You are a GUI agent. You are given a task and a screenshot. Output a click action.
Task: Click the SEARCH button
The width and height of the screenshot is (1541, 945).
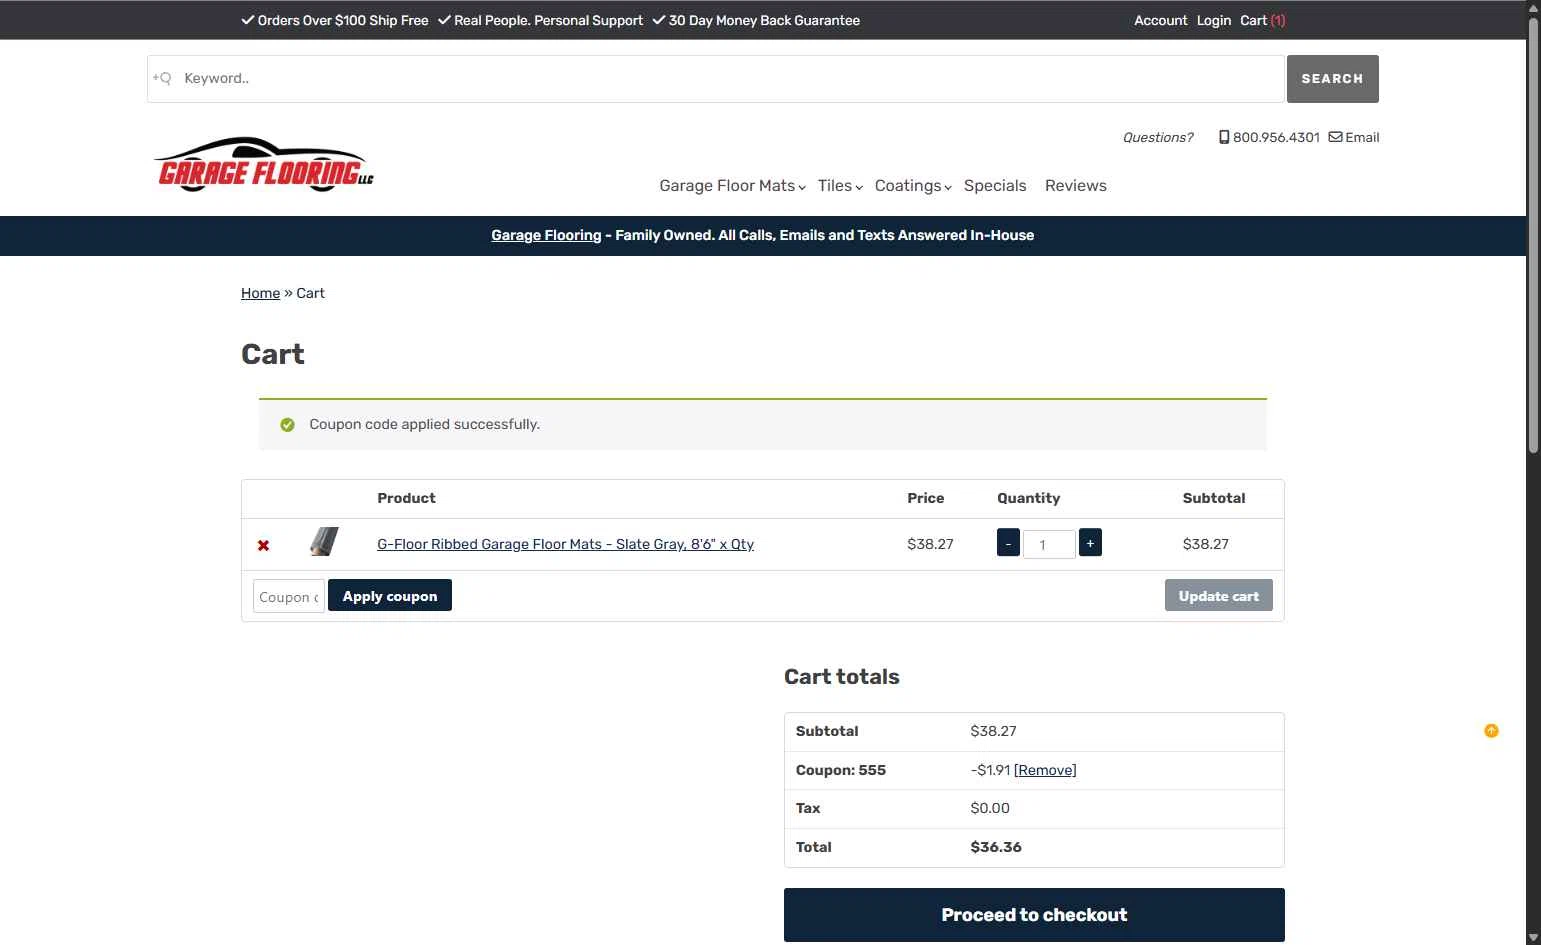(1332, 79)
